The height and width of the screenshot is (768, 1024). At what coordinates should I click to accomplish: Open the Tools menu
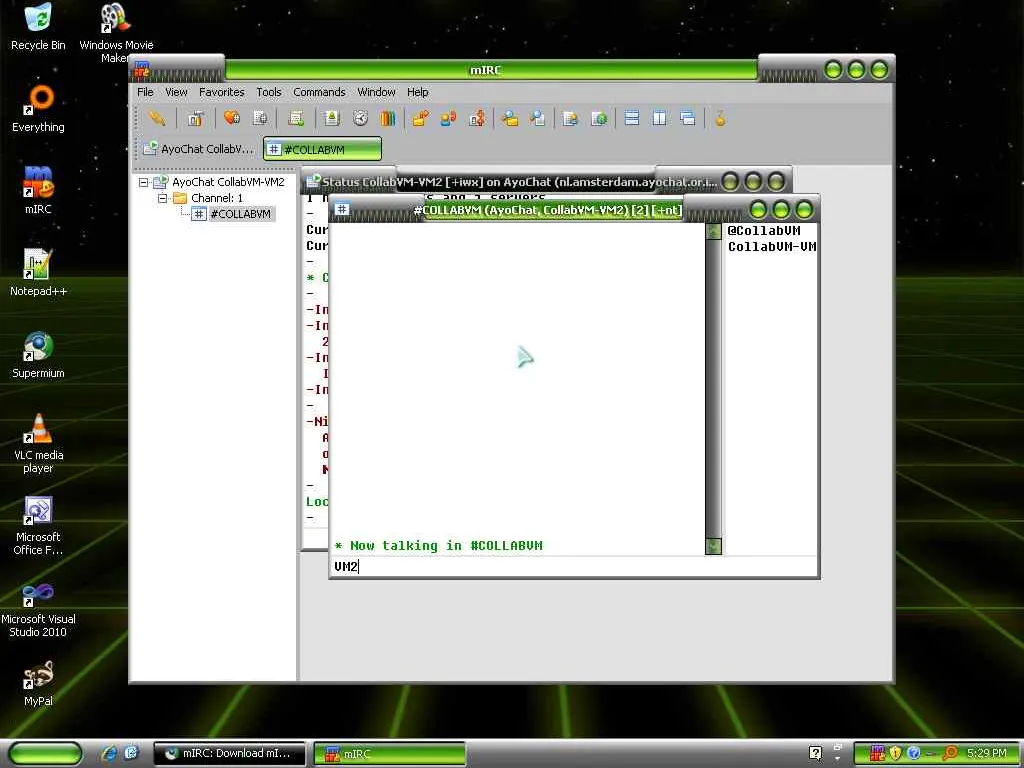[x=268, y=92]
